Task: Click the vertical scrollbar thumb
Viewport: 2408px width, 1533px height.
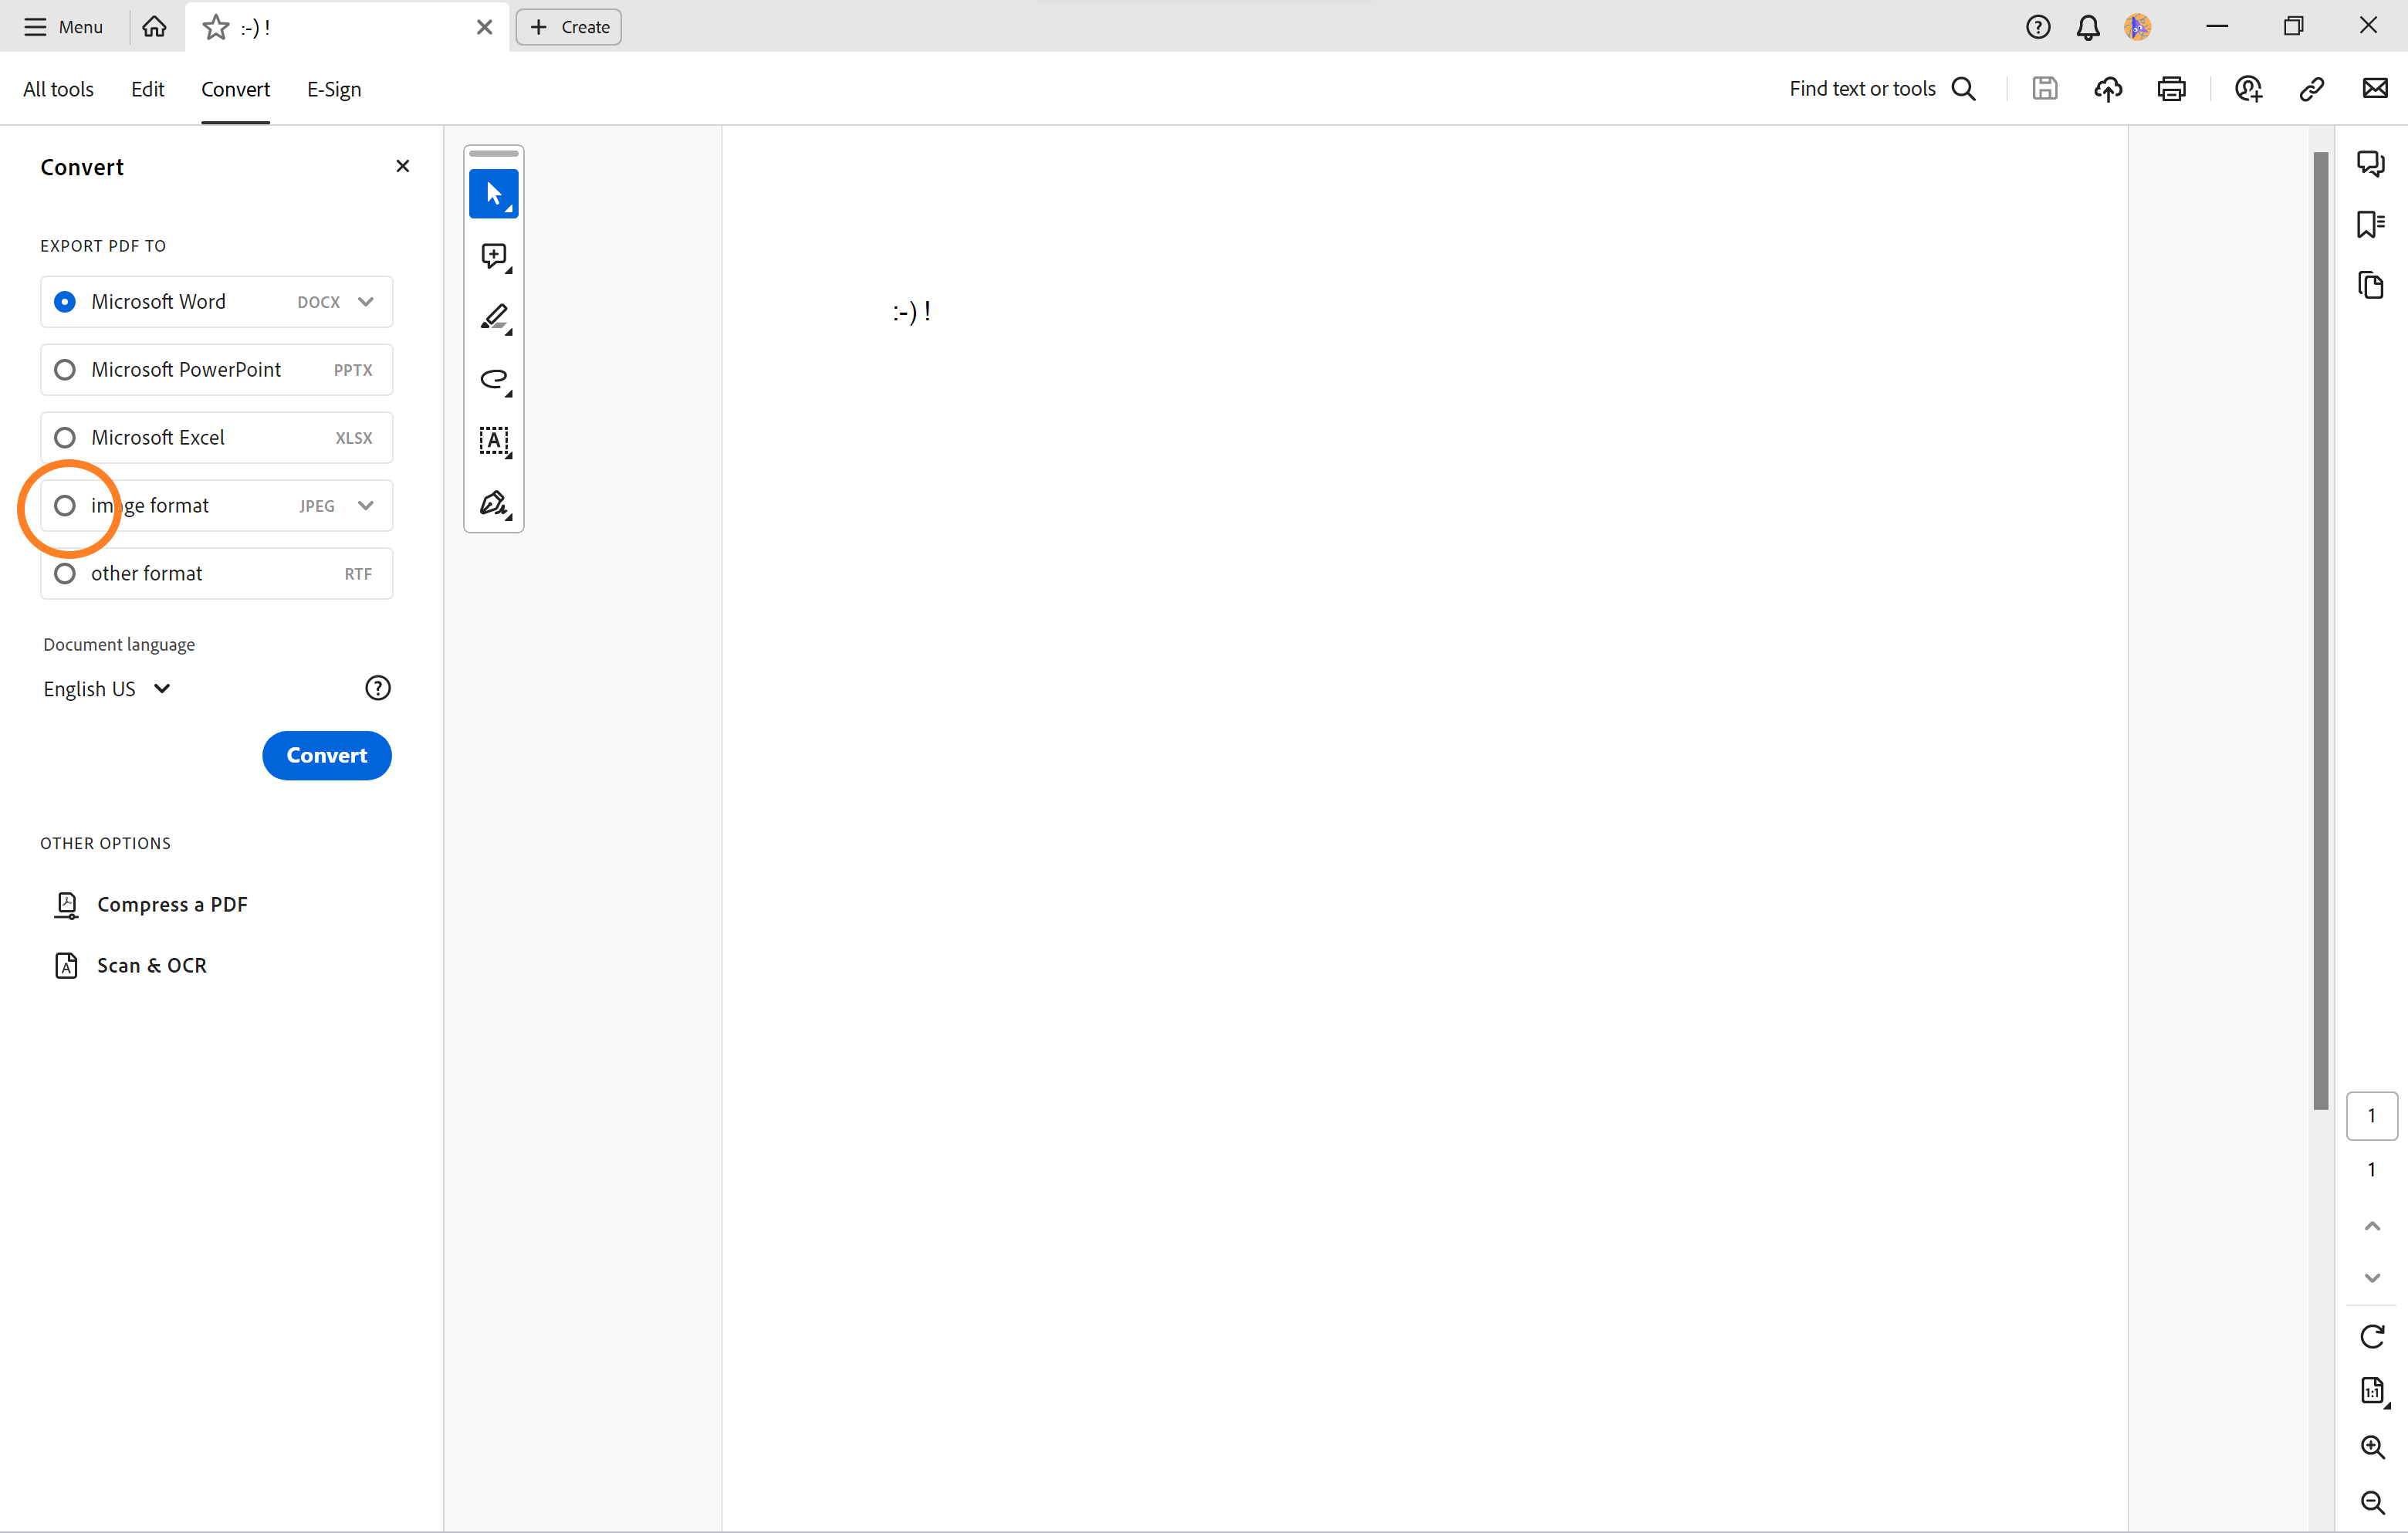Action: pyautogui.click(x=2320, y=630)
